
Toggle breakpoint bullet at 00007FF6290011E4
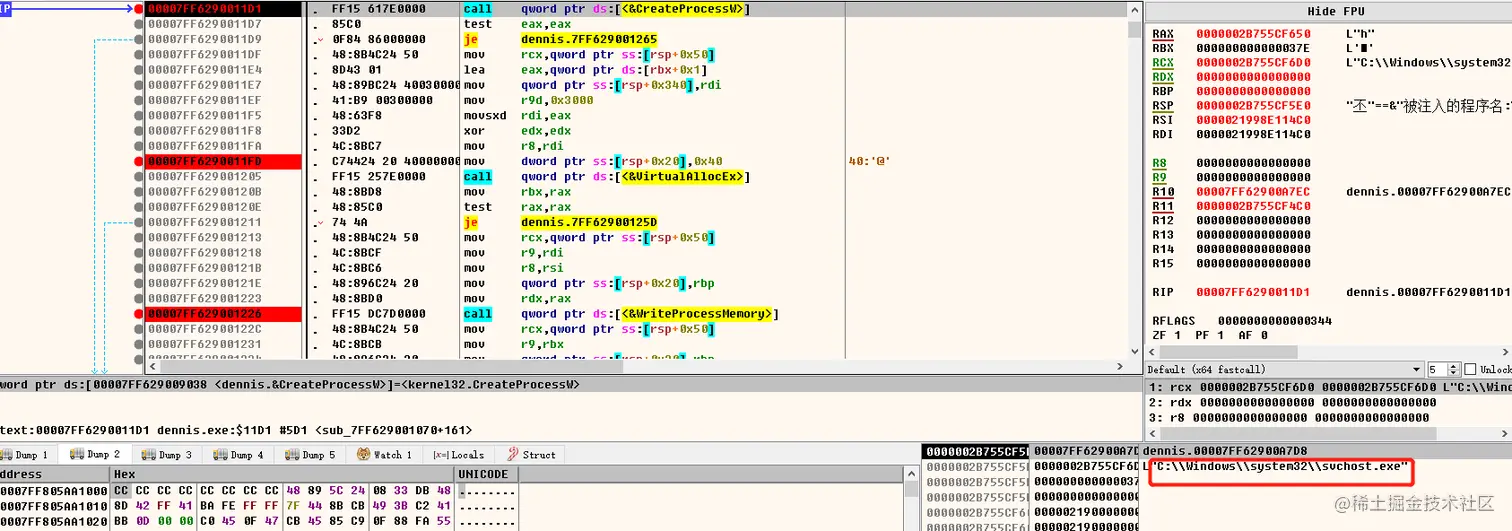[138, 70]
